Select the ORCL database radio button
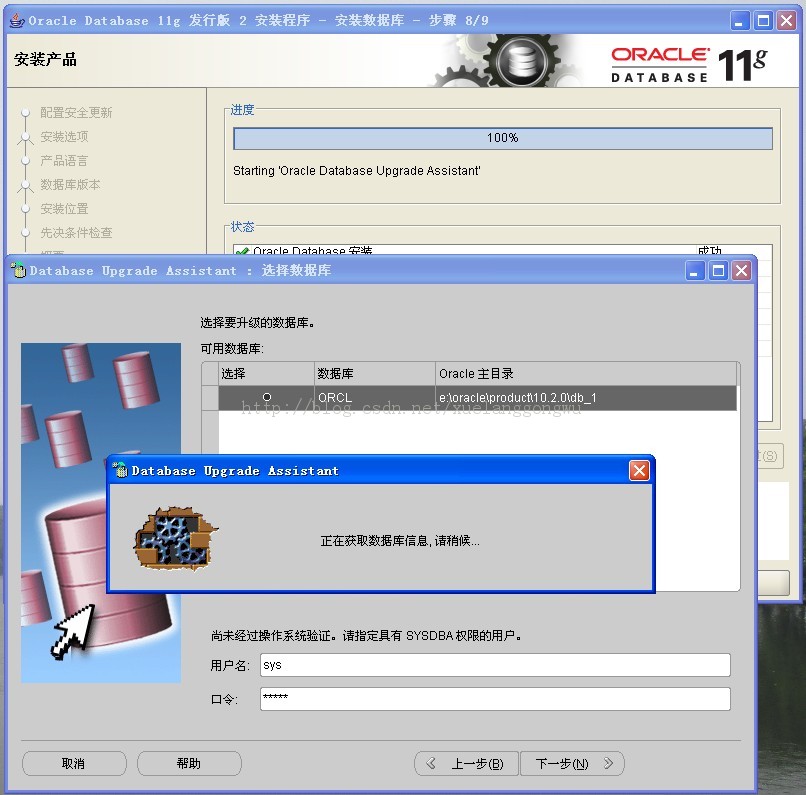806x795 pixels. pyautogui.click(x=267, y=397)
